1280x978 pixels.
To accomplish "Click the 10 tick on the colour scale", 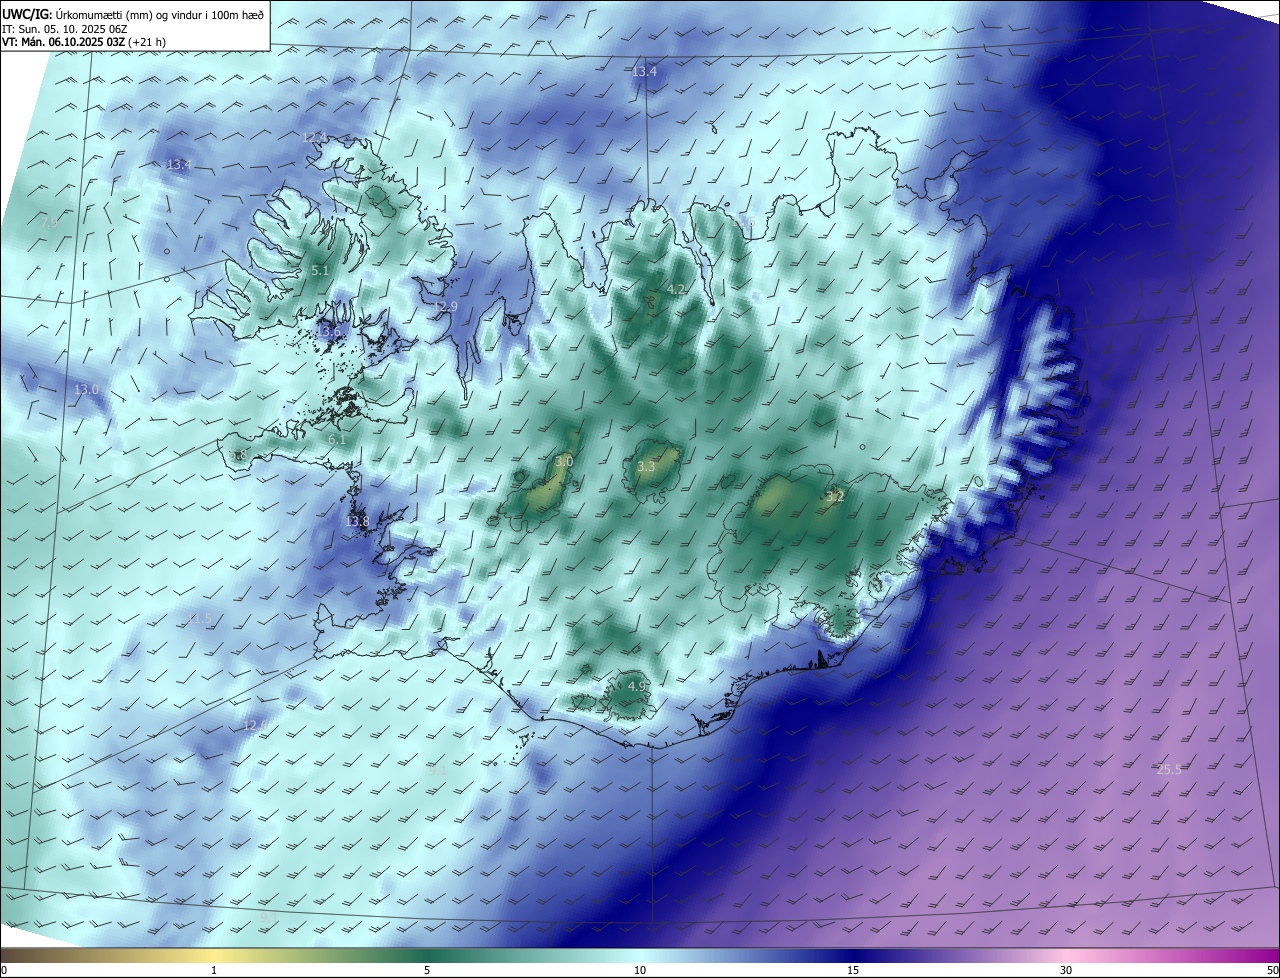I will coord(640,970).
